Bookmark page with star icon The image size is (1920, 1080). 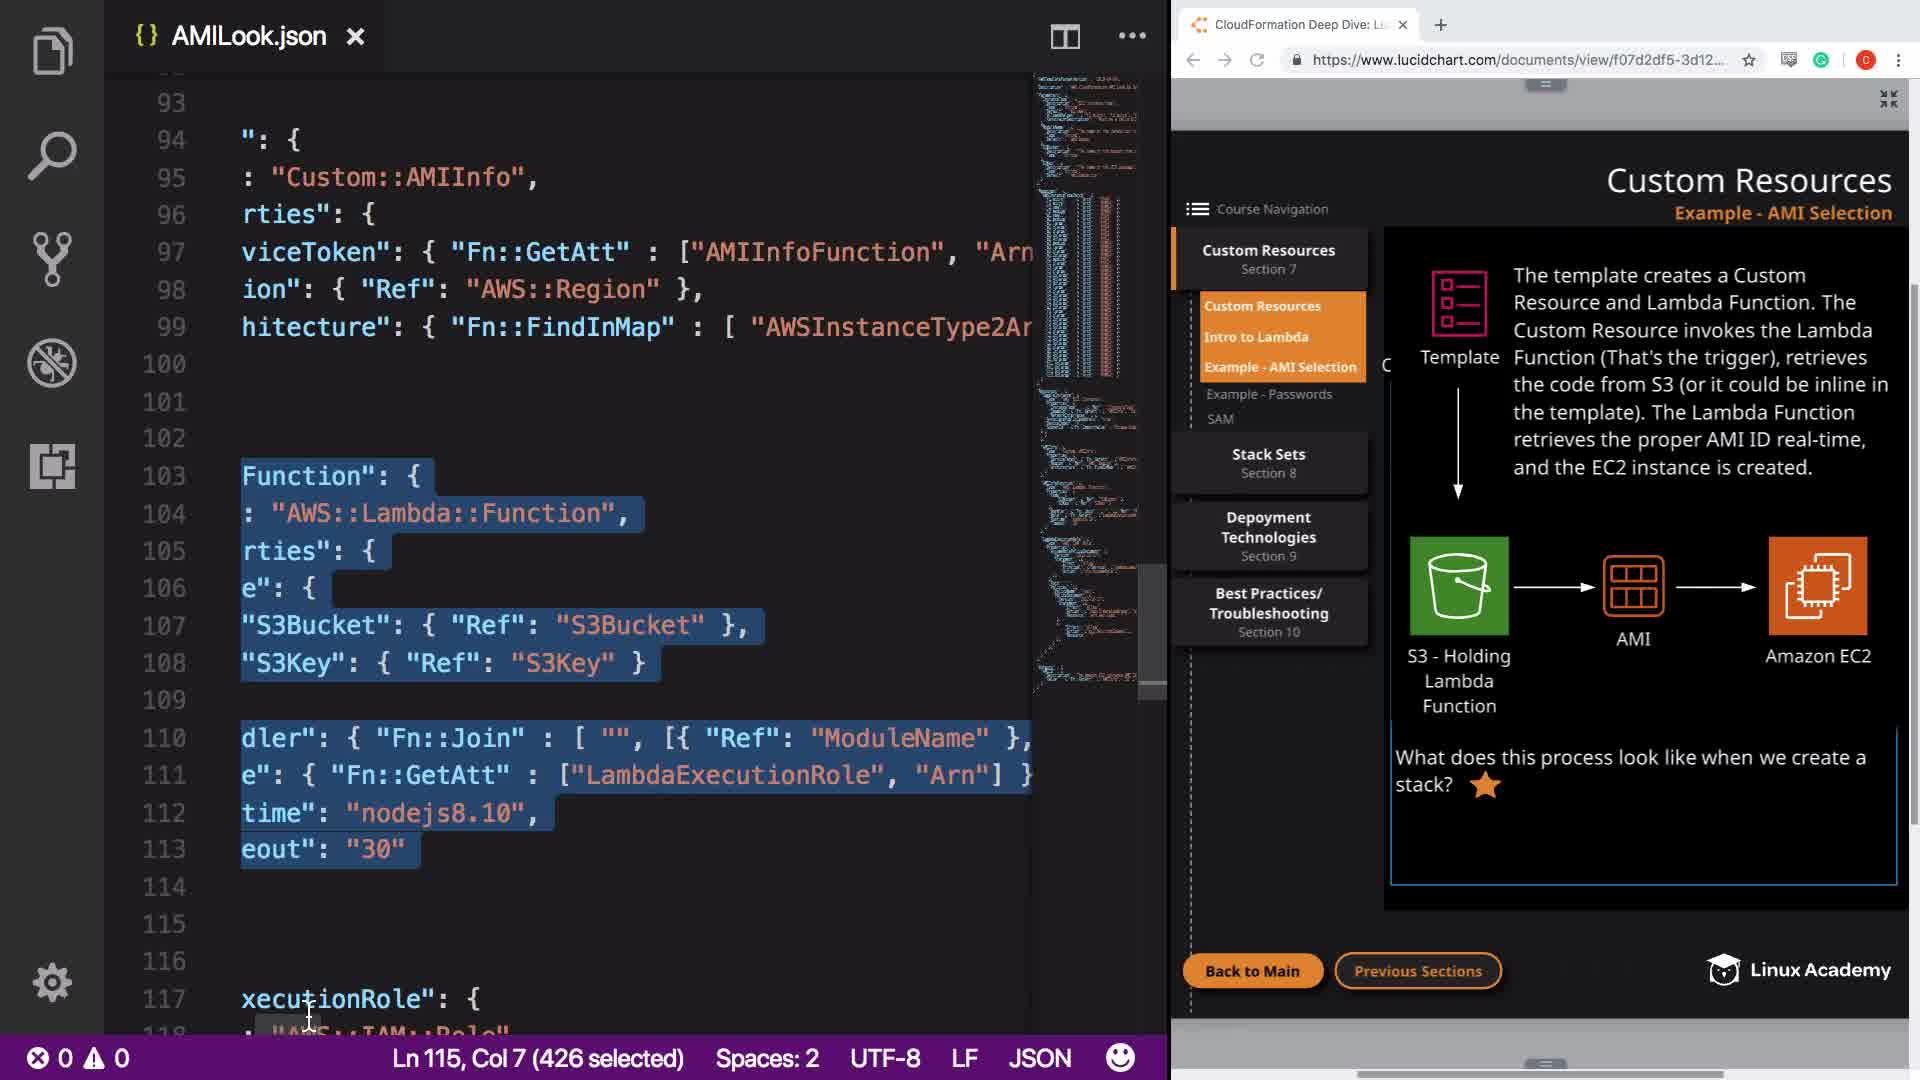tap(1748, 60)
